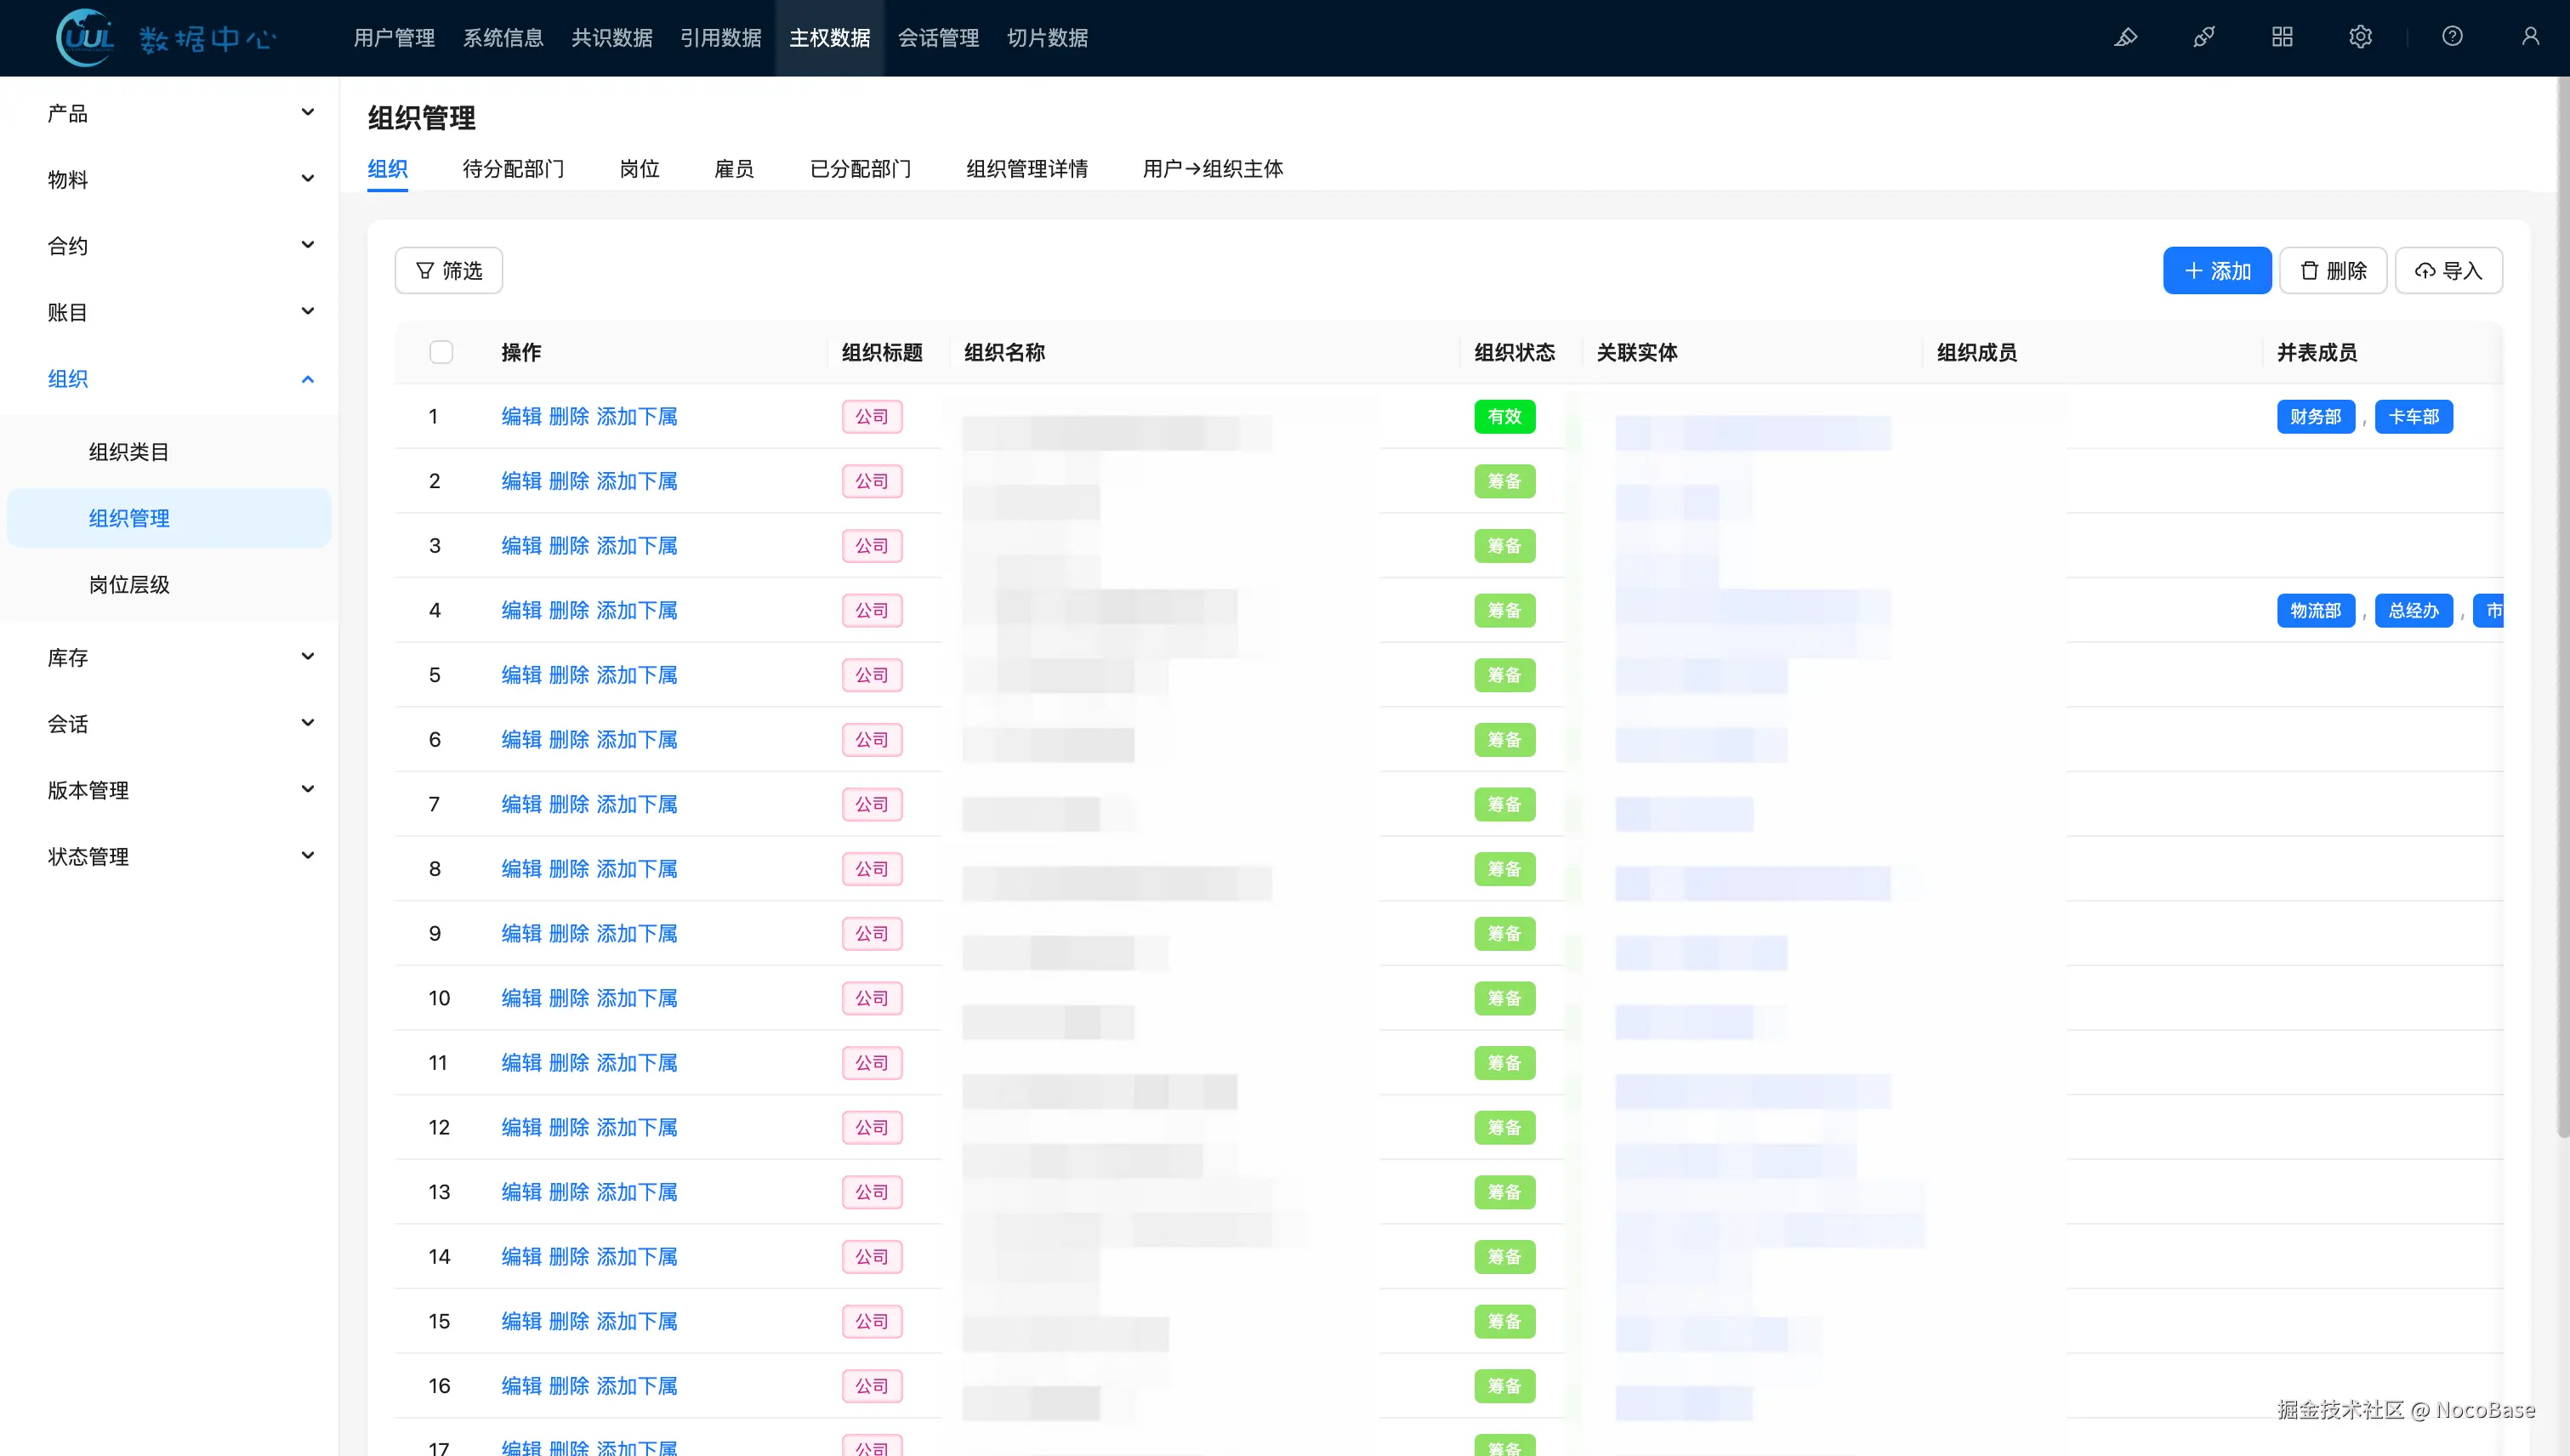This screenshot has height=1456, width=2570.
Task: Open 用户管理 in the top navigation
Action: 394,38
